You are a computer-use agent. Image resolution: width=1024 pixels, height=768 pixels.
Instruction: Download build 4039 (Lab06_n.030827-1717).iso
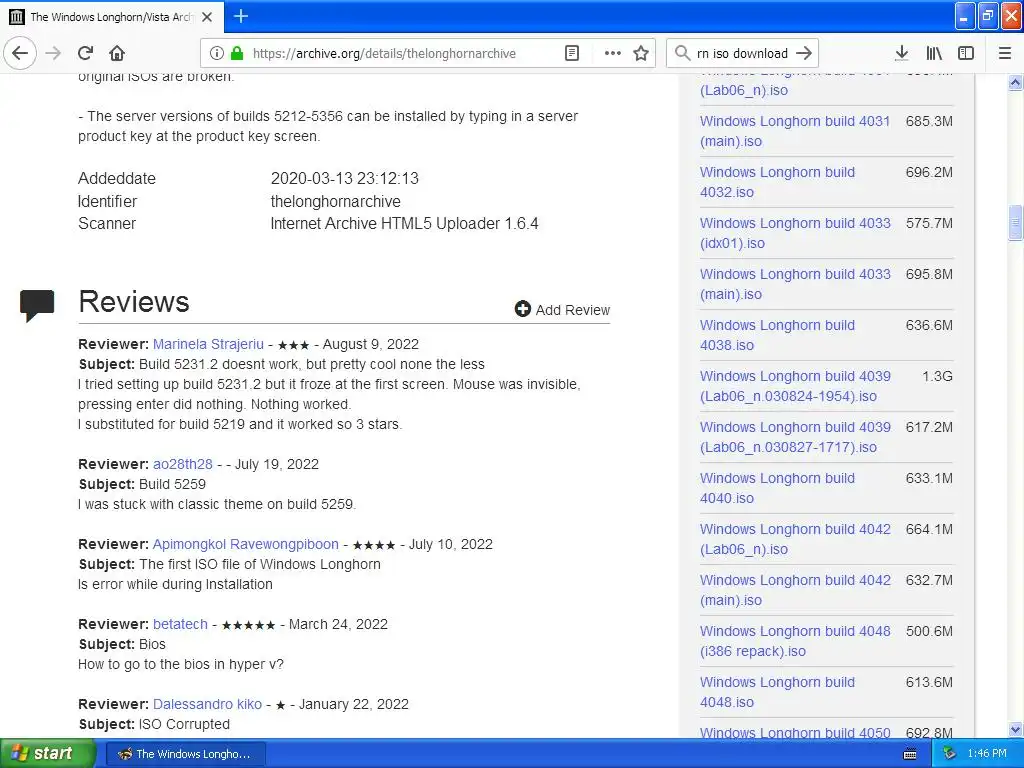click(x=795, y=437)
